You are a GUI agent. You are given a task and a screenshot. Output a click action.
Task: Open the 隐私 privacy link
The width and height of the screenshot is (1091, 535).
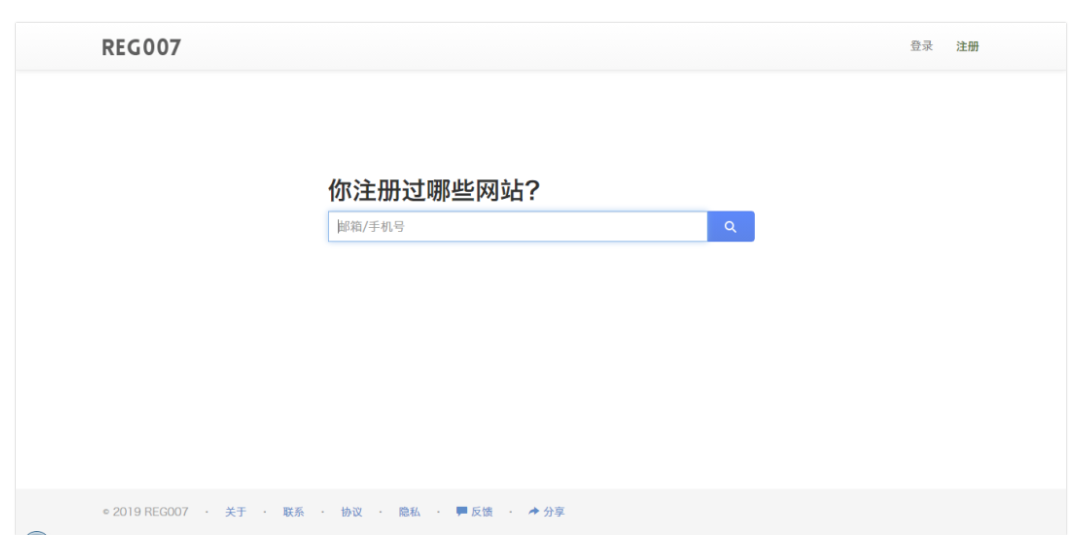click(x=409, y=512)
